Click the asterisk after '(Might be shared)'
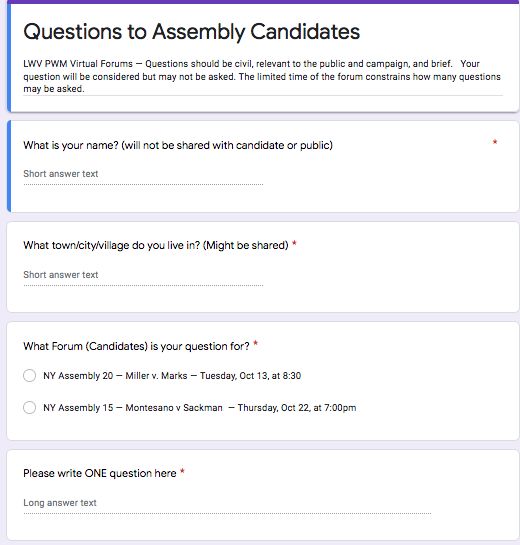The height and width of the screenshot is (545, 520). (294, 243)
